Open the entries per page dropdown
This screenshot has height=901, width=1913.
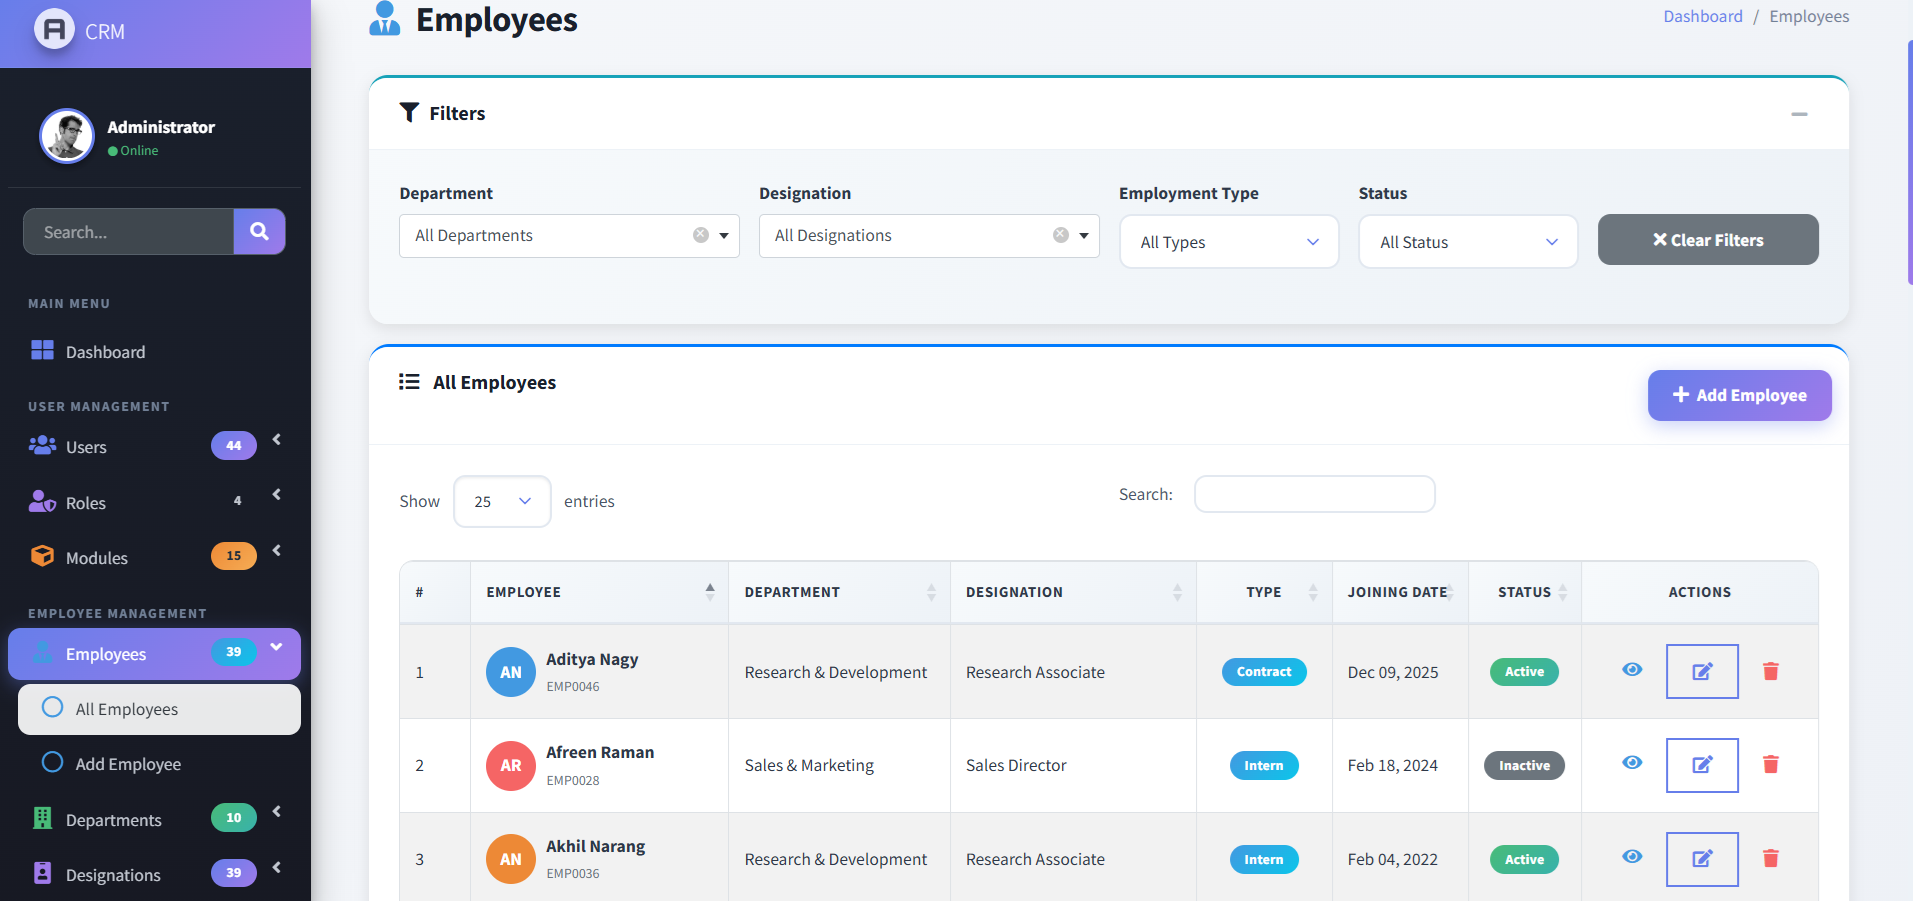point(501,501)
